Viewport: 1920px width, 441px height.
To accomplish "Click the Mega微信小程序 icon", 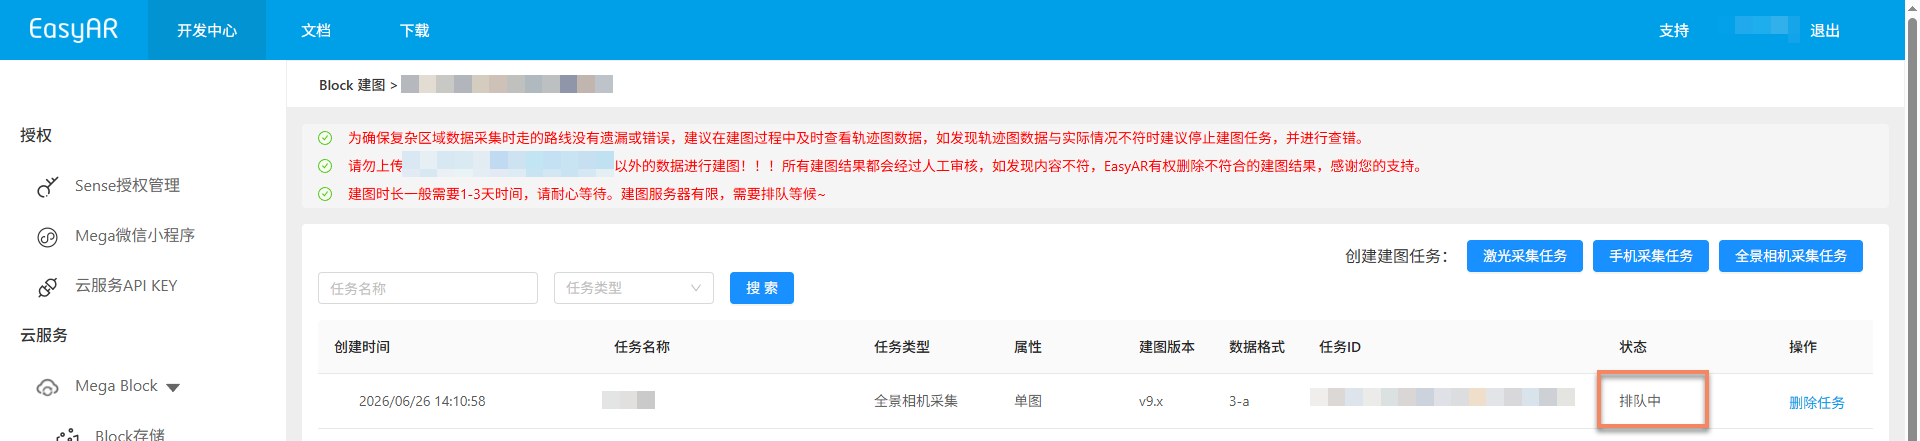I will [47, 237].
